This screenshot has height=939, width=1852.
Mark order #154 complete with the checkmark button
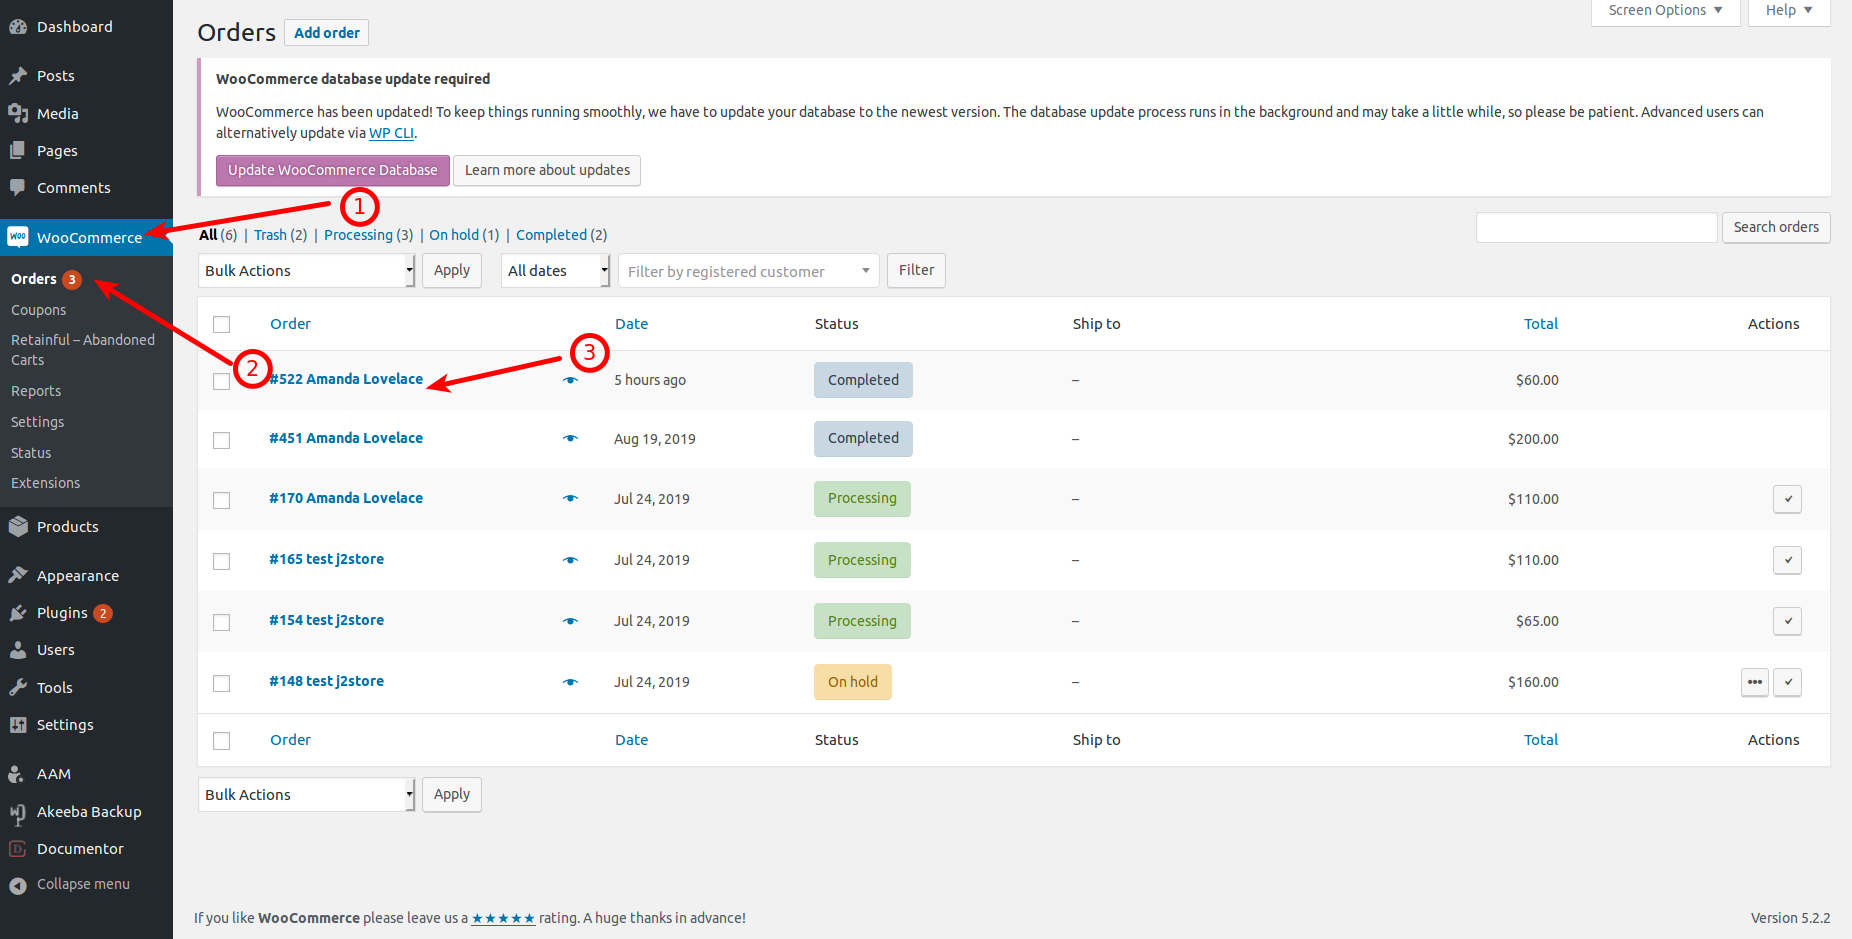[x=1787, y=621]
